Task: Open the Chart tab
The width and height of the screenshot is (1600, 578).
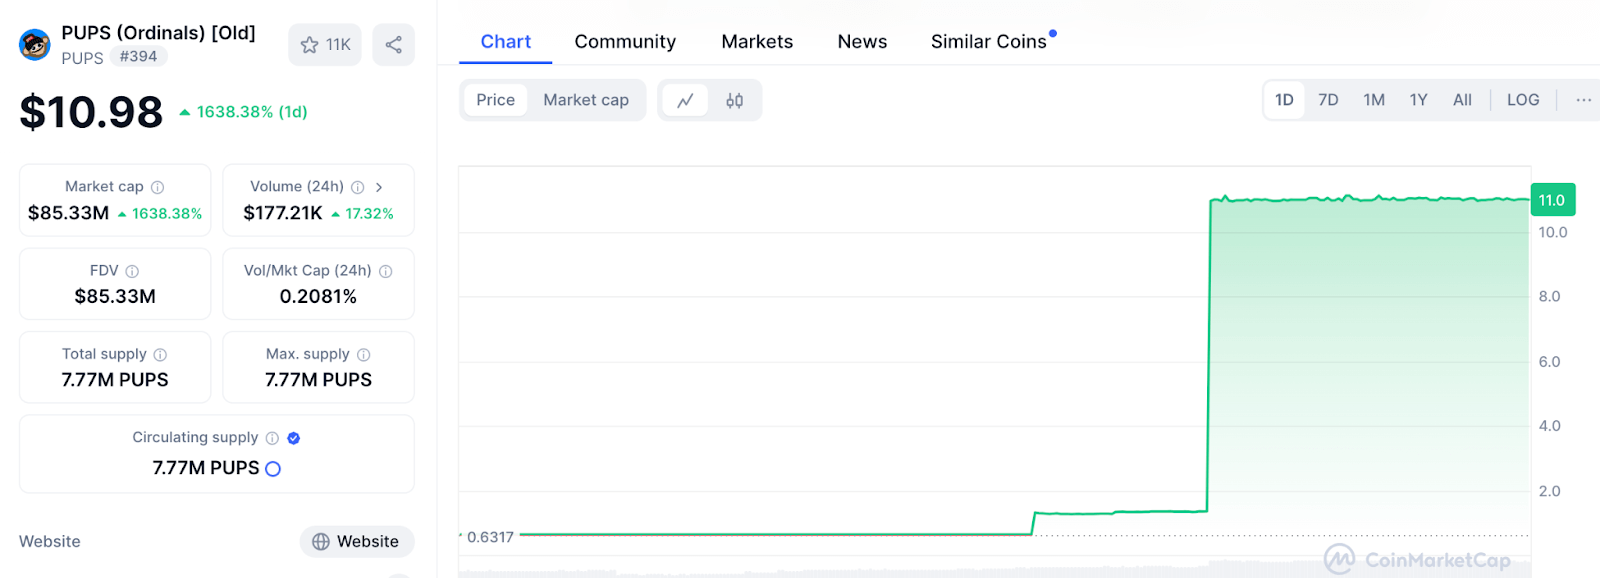Action: click(506, 42)
